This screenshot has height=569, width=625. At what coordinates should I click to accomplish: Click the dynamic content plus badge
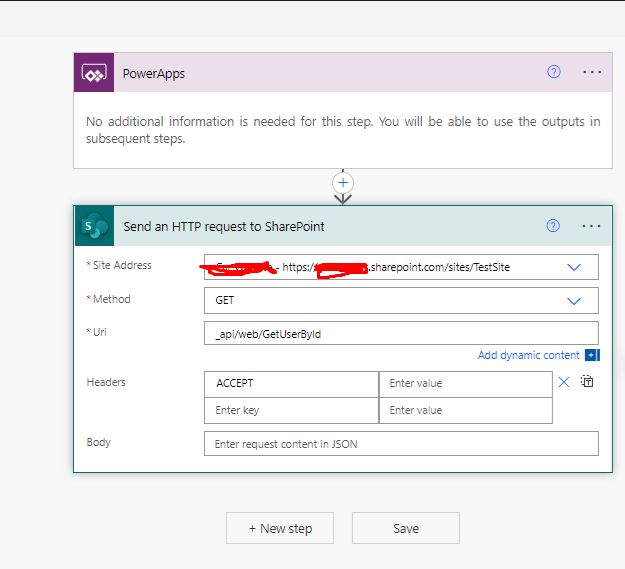click(592, 355)
